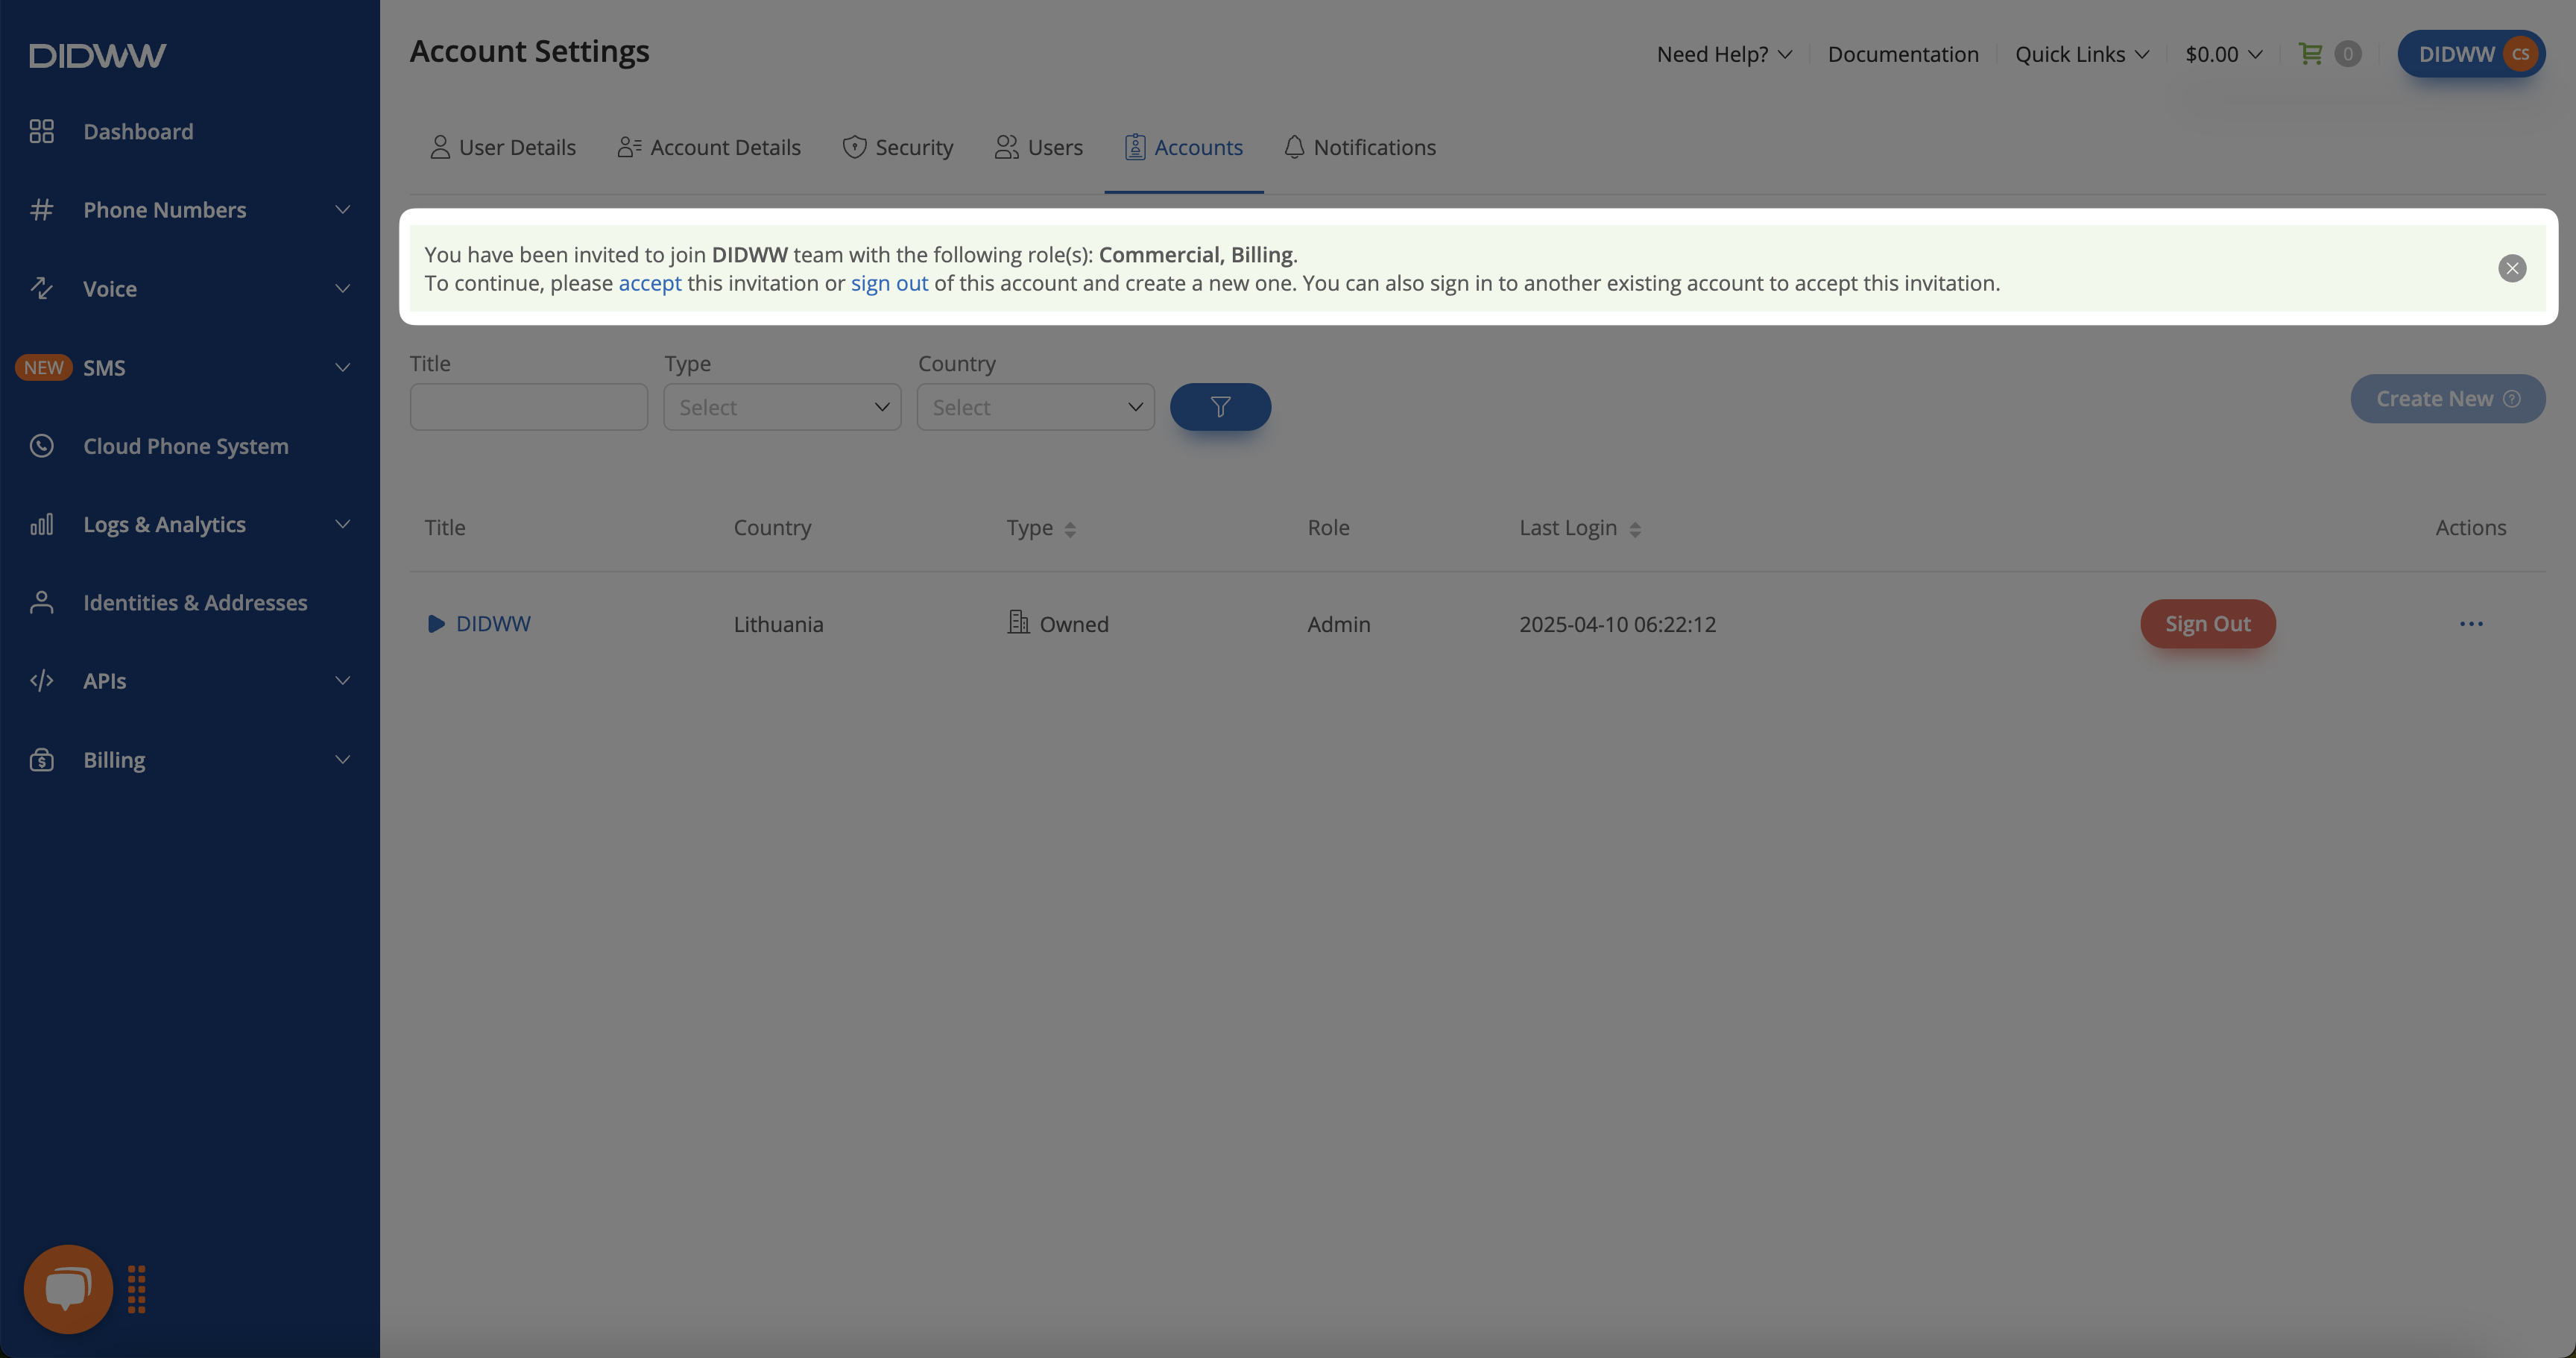Click the Voice arrows icon
The height and width of the screenshot is (1358, 2576).
pyautogui.click(x=41, y=288)
